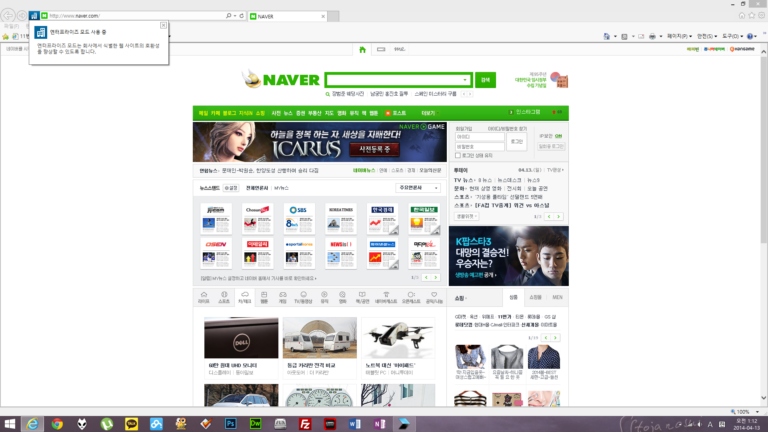Click the green Naver search button
768x432 pixels.
click(485, 80)
